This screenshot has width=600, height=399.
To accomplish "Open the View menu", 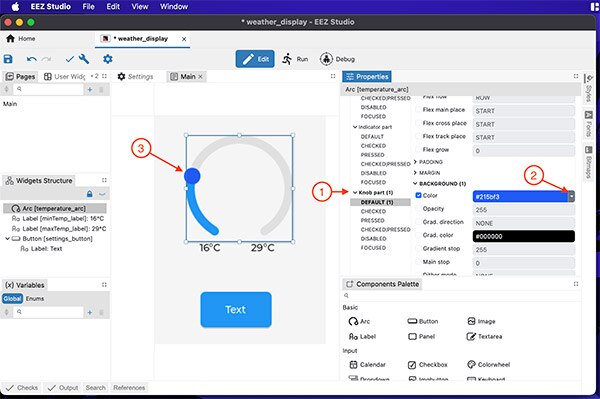I will click(x=140, y=7).
